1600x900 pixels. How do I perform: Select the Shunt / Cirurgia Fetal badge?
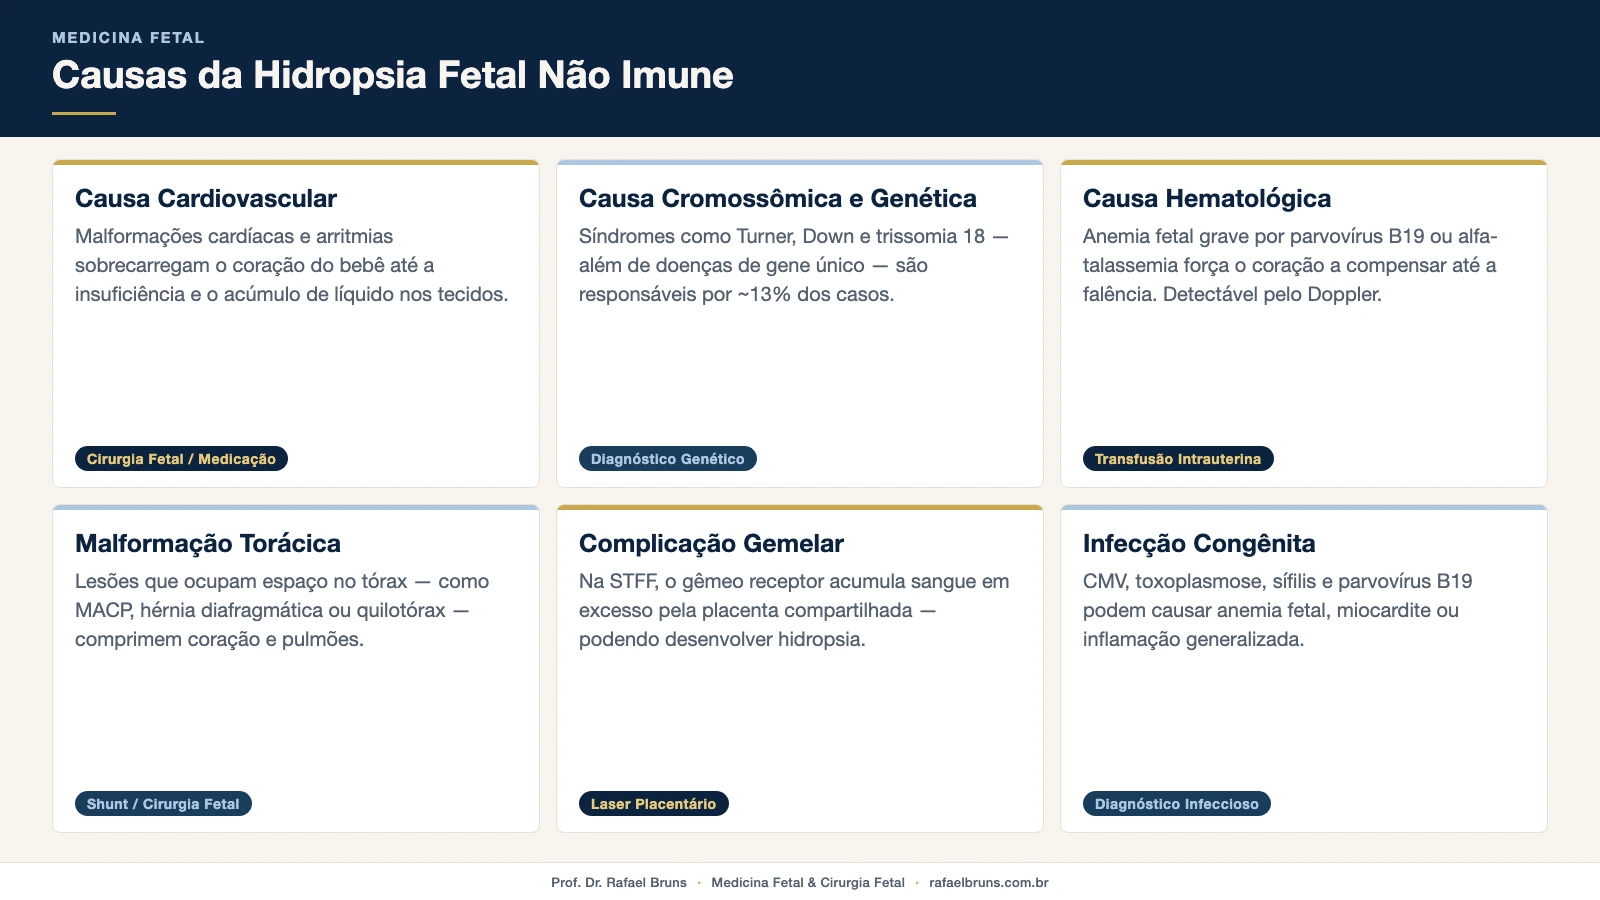tap(163, 803)
